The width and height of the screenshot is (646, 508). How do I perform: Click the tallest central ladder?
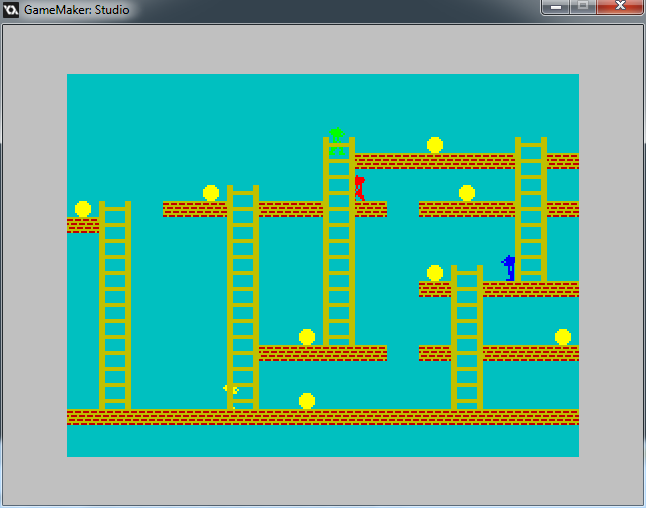tap(339, 241)
